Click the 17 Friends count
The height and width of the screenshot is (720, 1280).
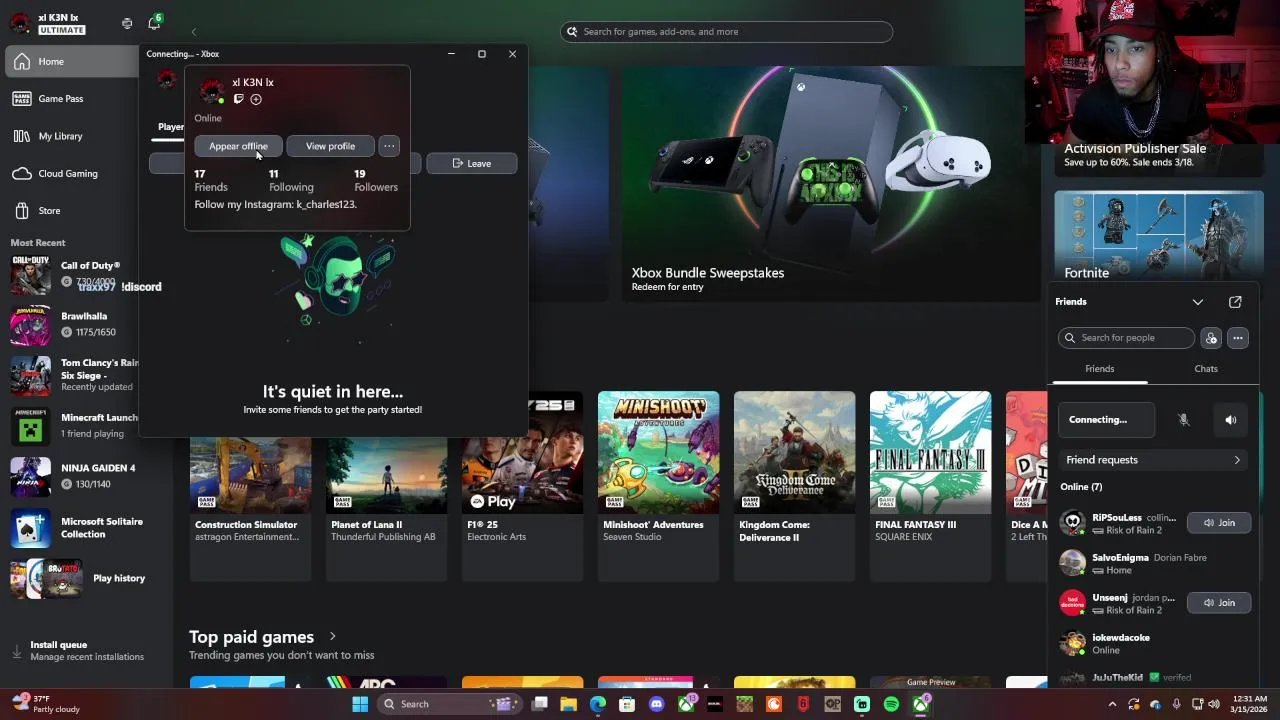click(x=211, y=180)
